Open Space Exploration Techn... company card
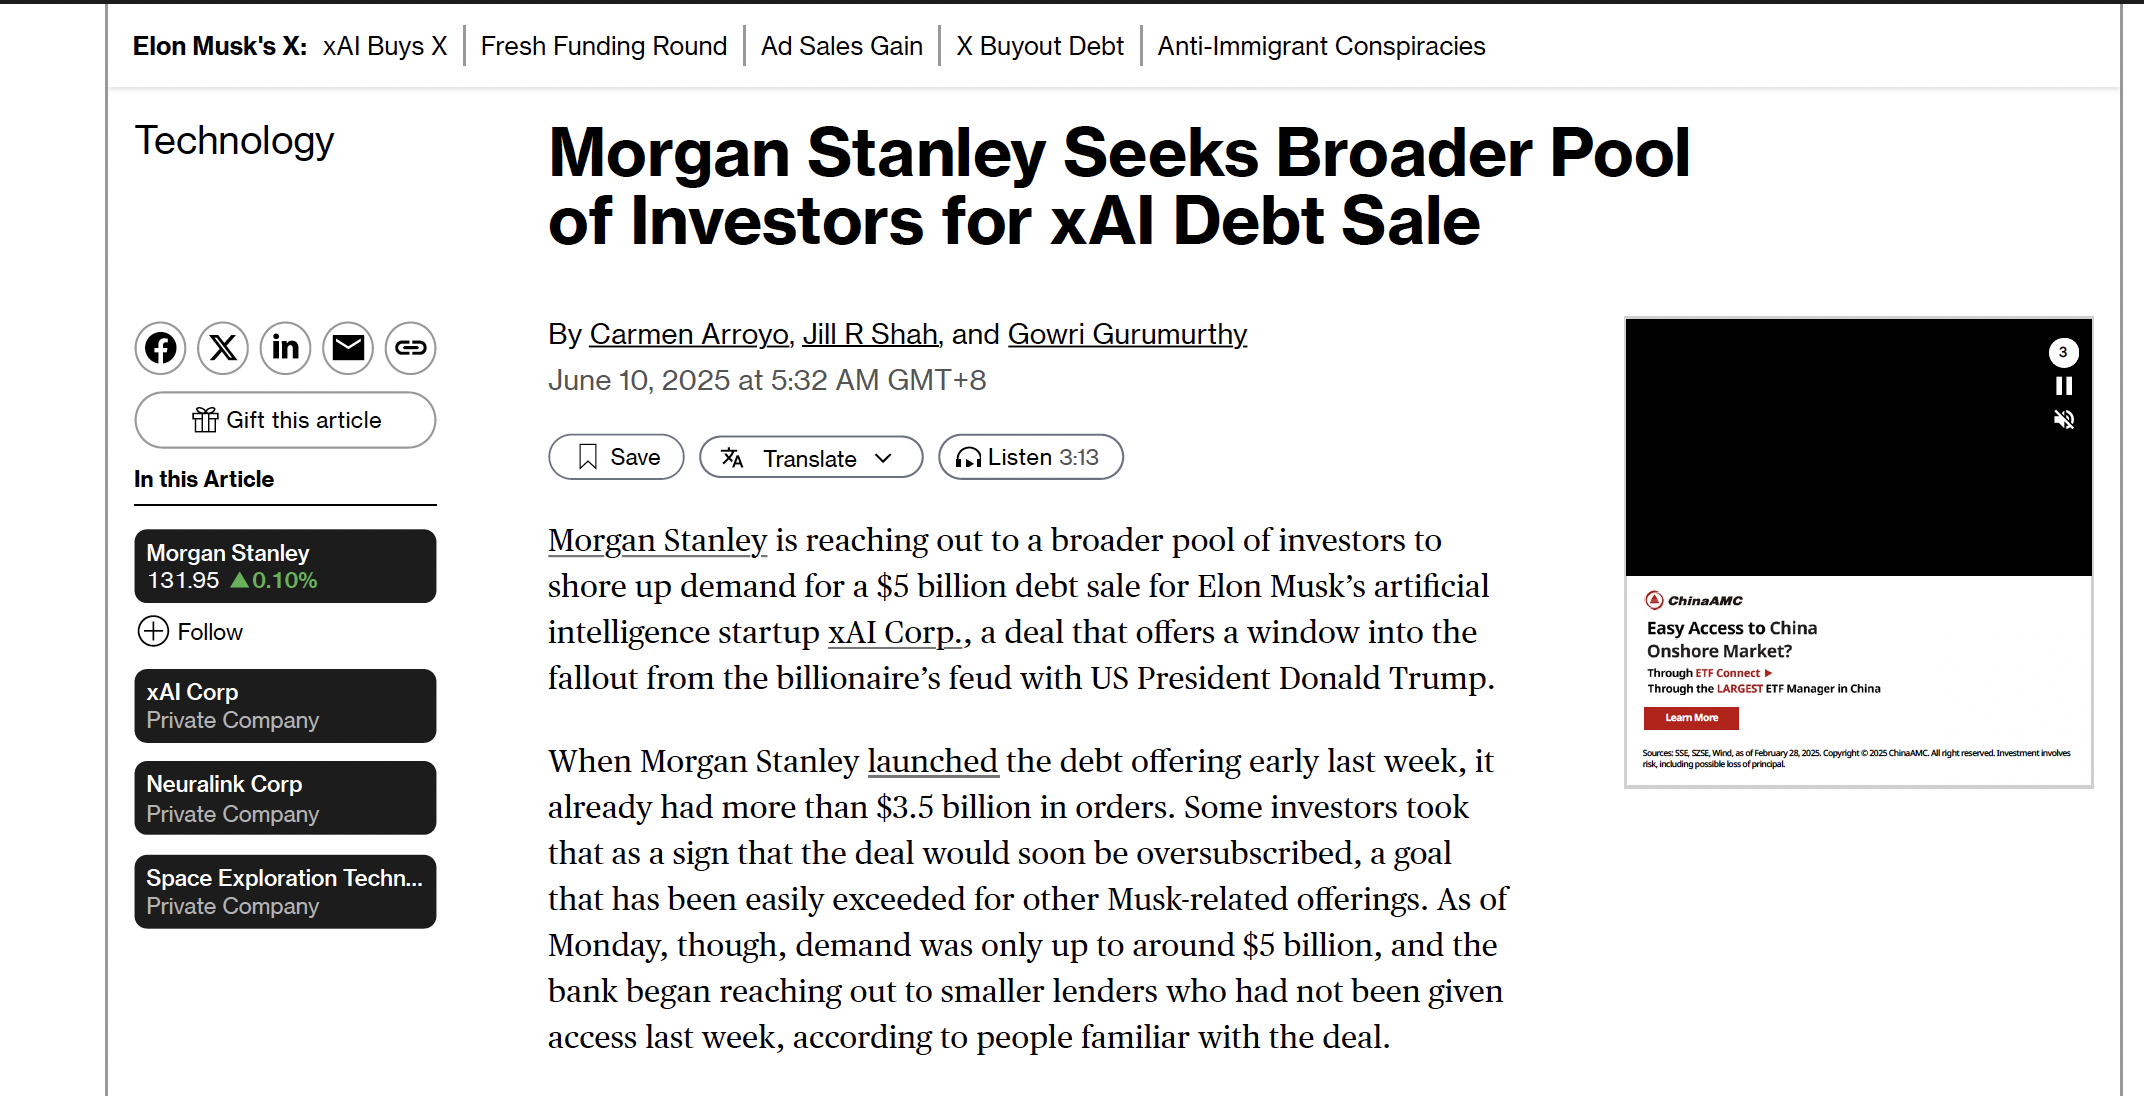Viewport: 2144px width, 1096px height. coord(285,891)
